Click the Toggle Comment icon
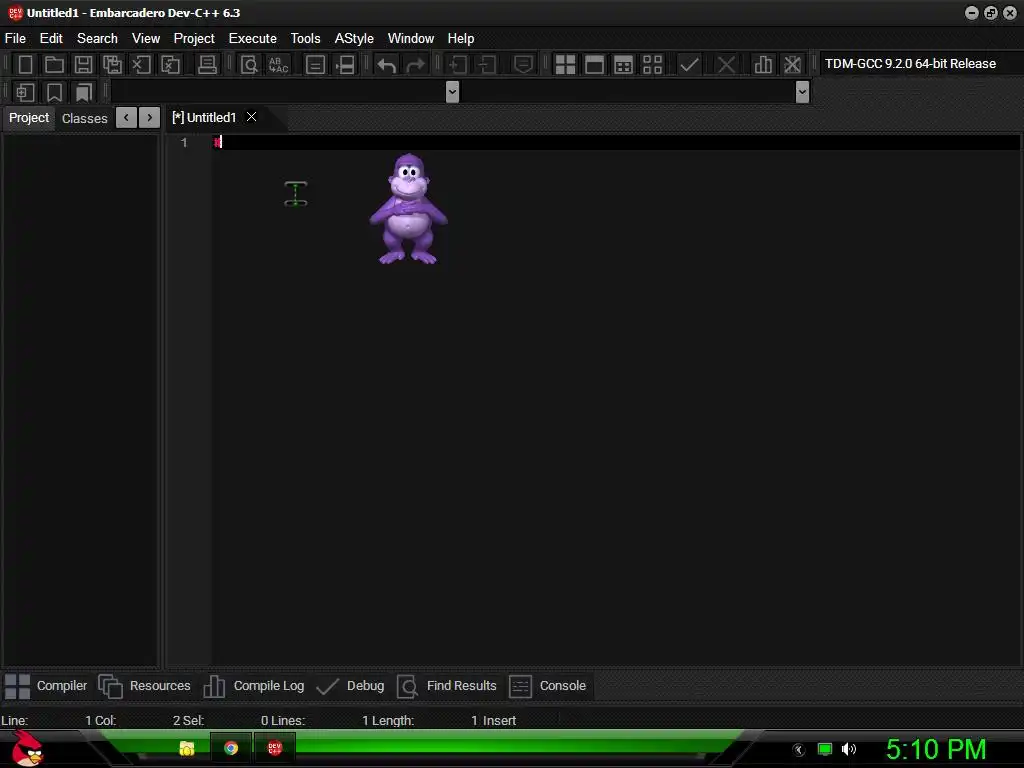This screenshot has height=768, width=1024. [x=523, y=64]
